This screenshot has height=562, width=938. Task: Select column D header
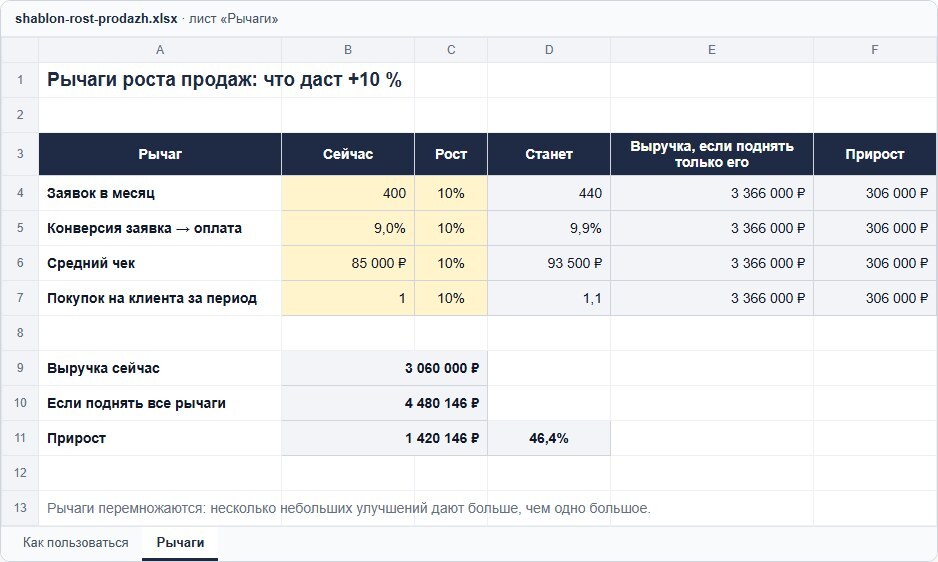[549, 50]
